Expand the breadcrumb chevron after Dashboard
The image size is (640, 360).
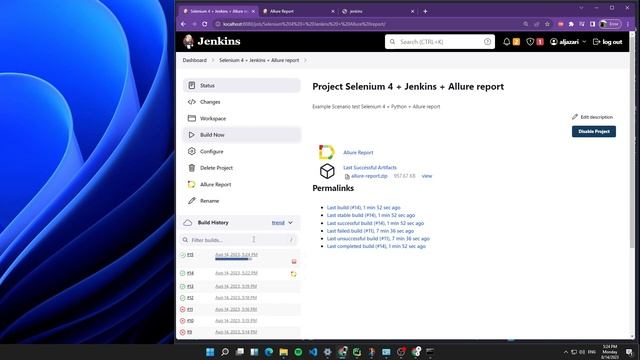213,60
